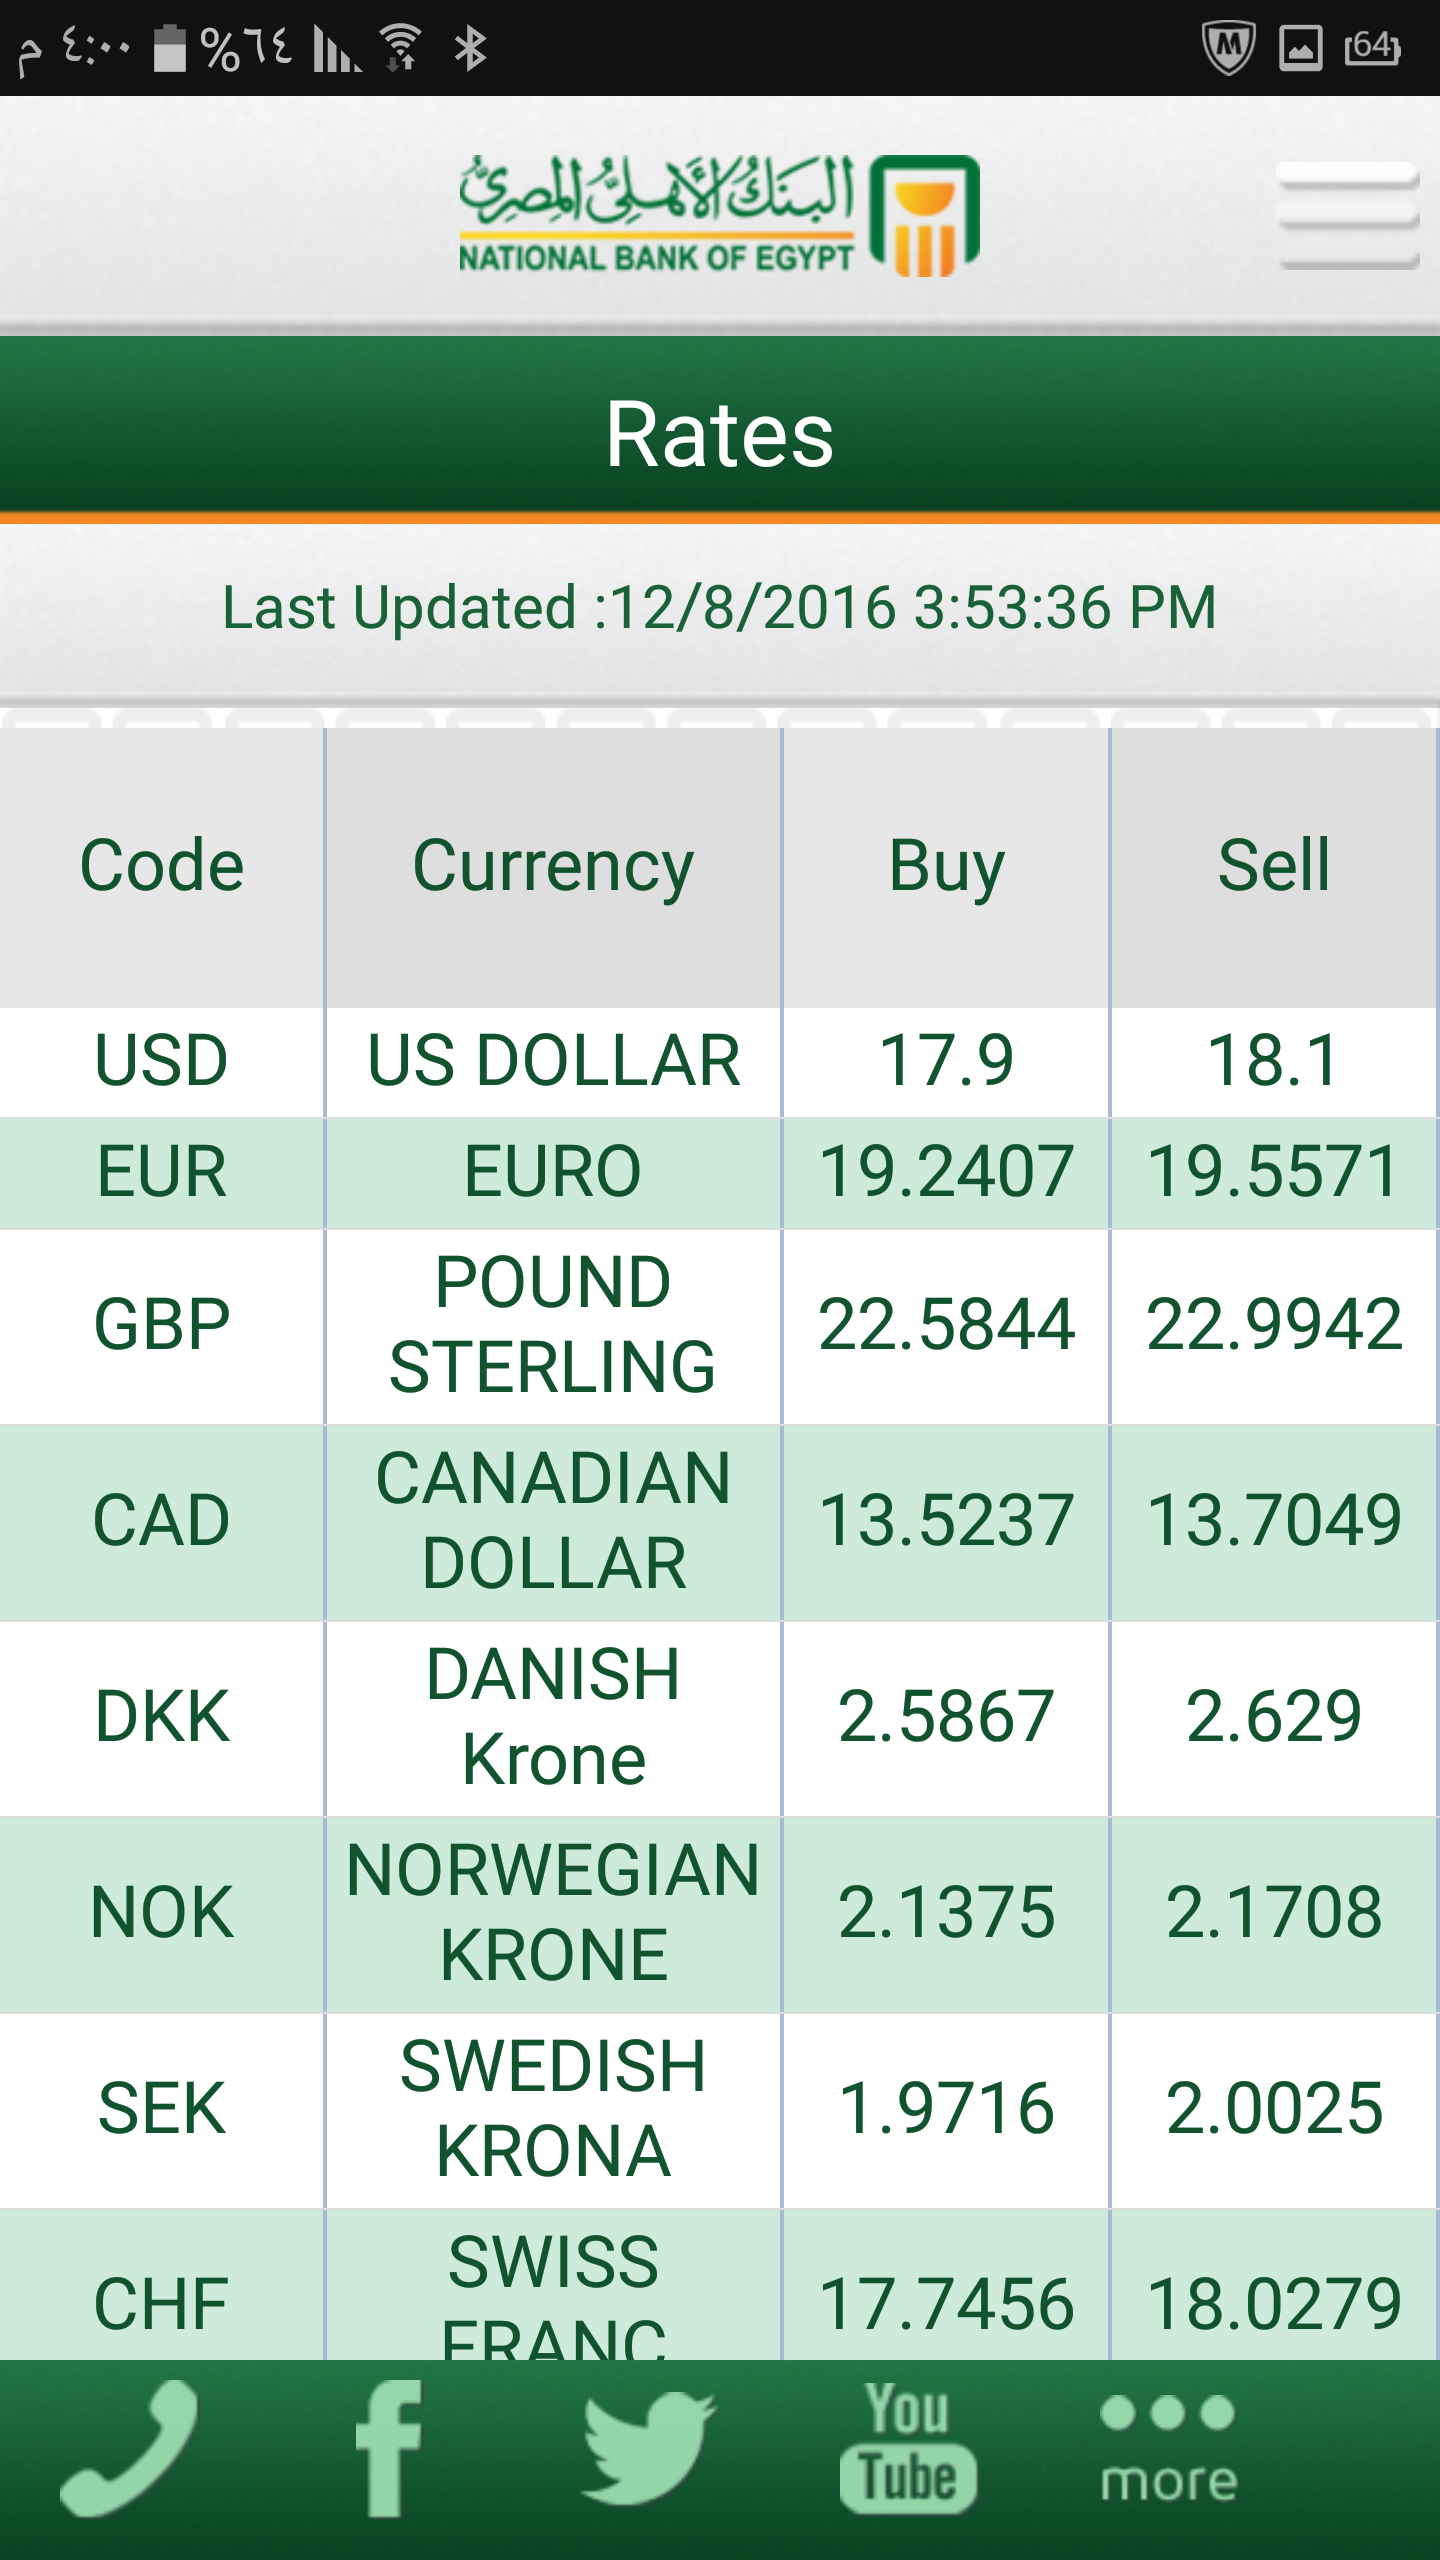Tap the phone call icon

(130, 2448)
